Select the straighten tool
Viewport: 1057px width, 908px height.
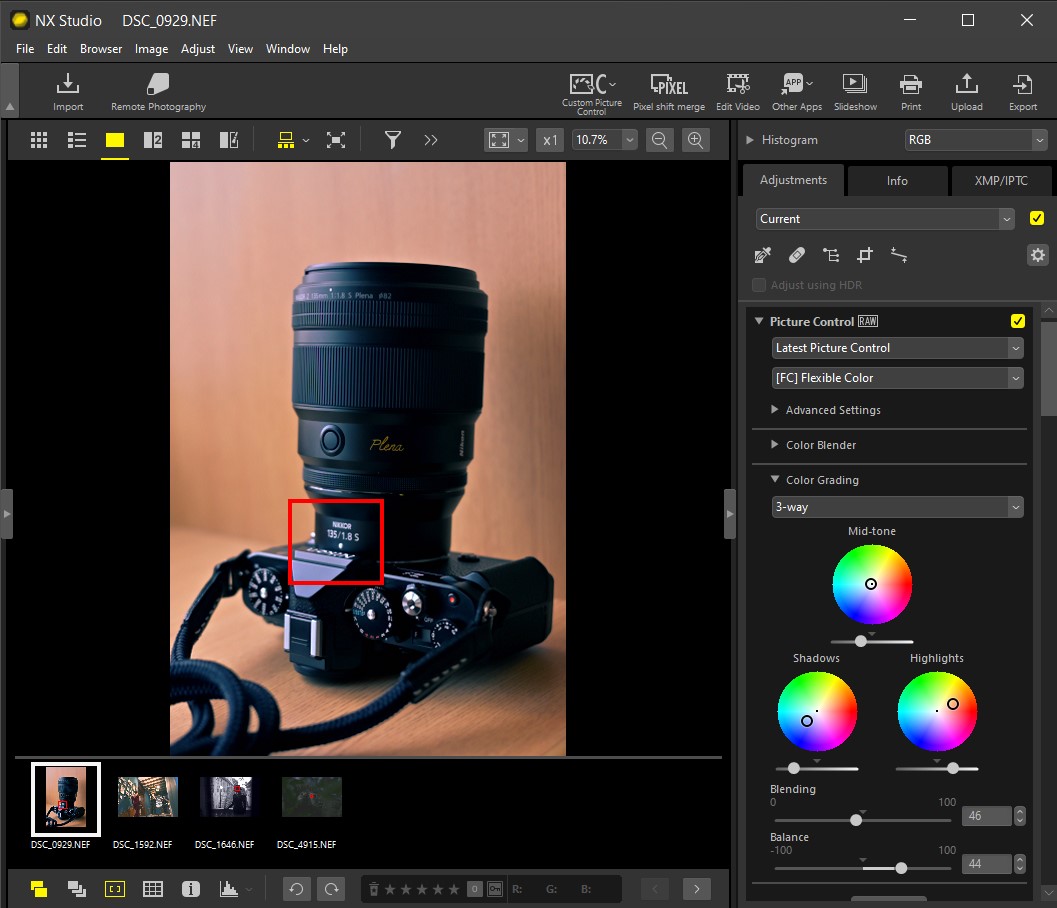899,255
